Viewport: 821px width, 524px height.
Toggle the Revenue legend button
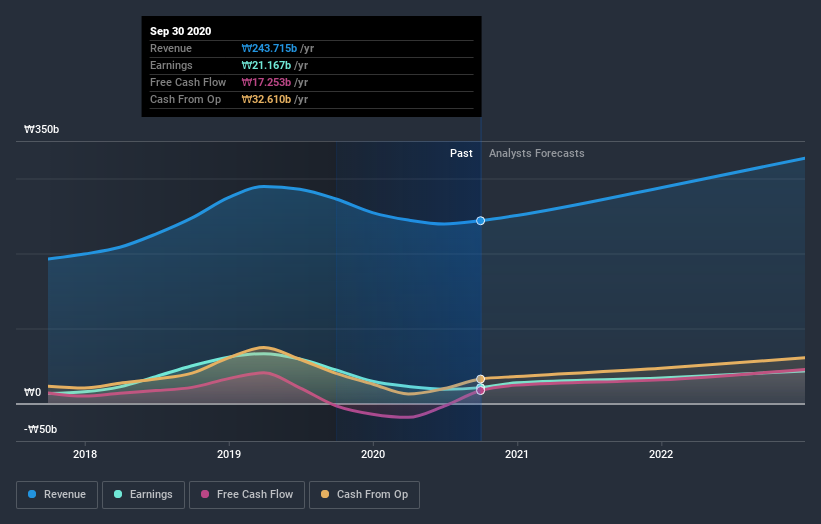click(57, 495)
